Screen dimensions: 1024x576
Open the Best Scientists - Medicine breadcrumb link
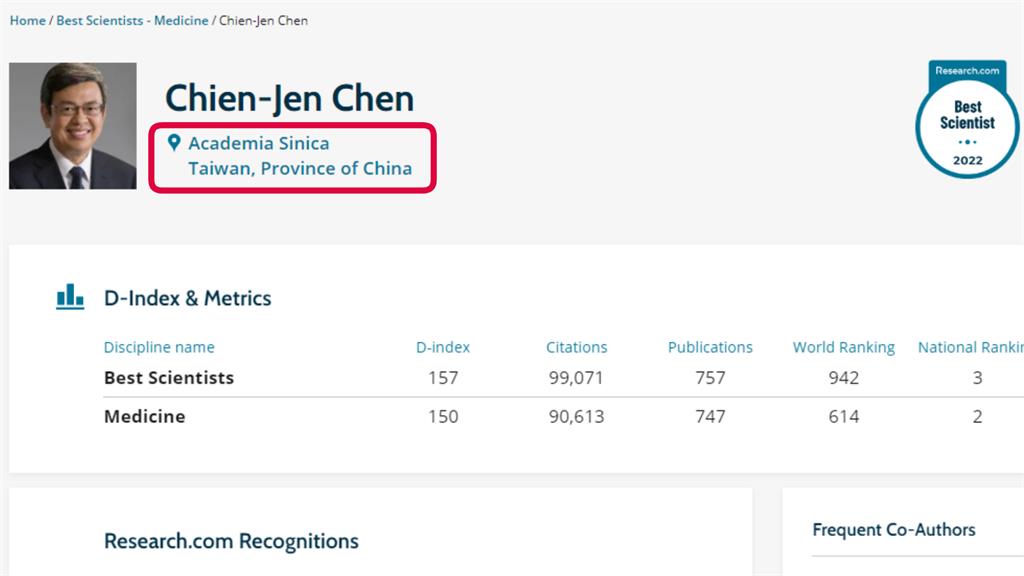point(132,20)
